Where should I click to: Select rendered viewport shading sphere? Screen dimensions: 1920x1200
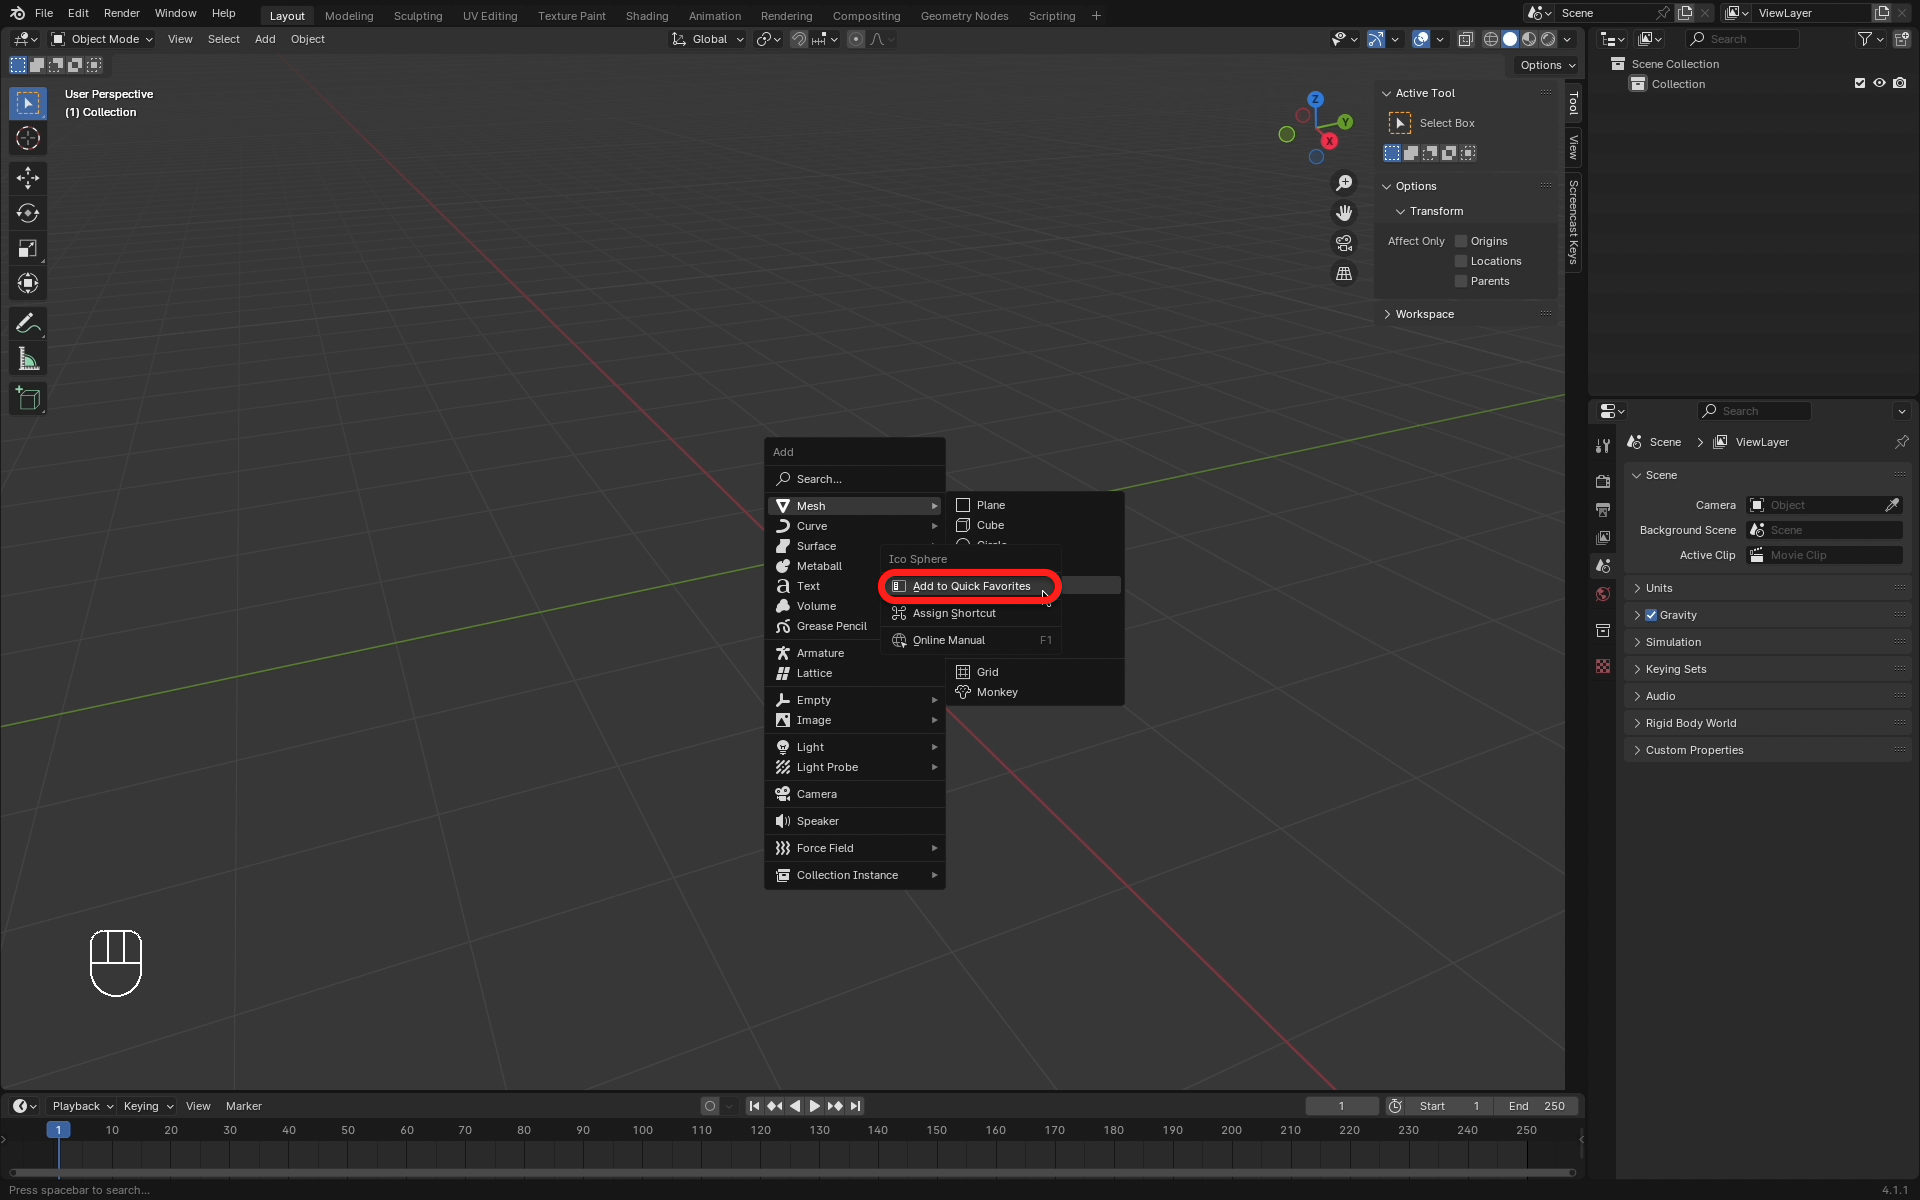click(1548, 39)
